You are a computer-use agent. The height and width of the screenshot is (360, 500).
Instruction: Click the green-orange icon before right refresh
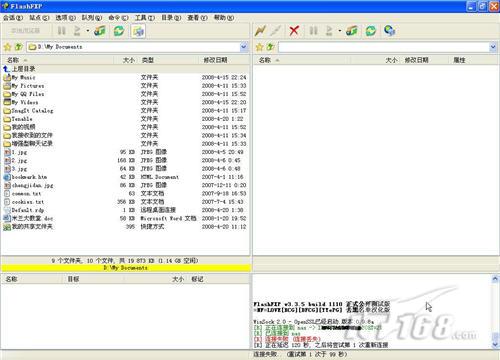[x=352, y=31]
